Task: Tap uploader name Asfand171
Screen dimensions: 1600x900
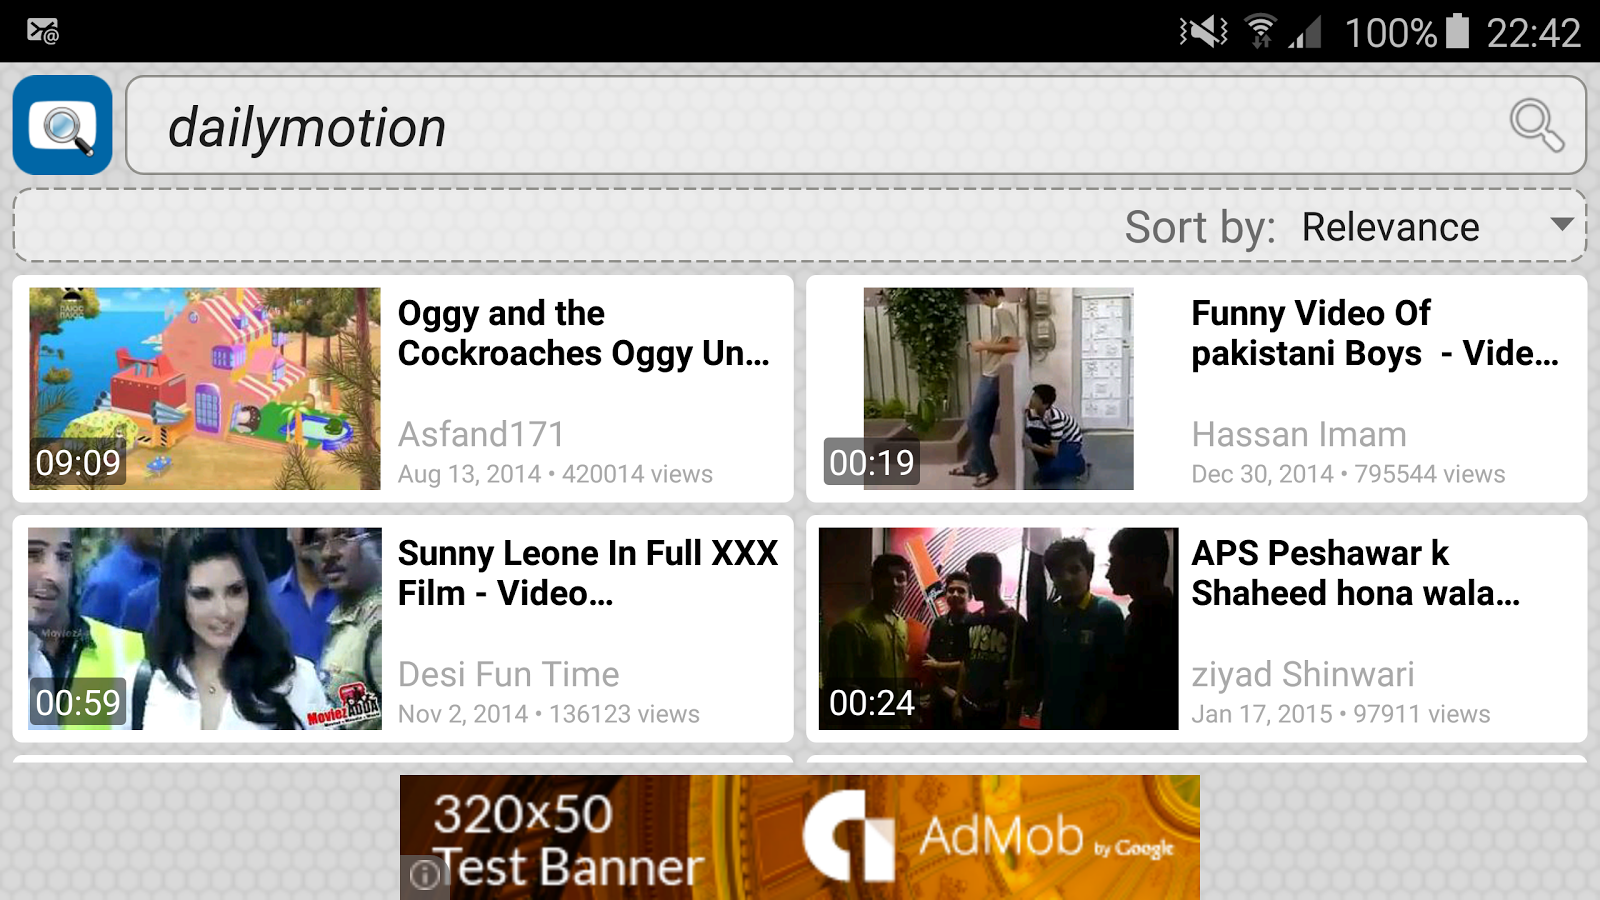Action: 481,434
